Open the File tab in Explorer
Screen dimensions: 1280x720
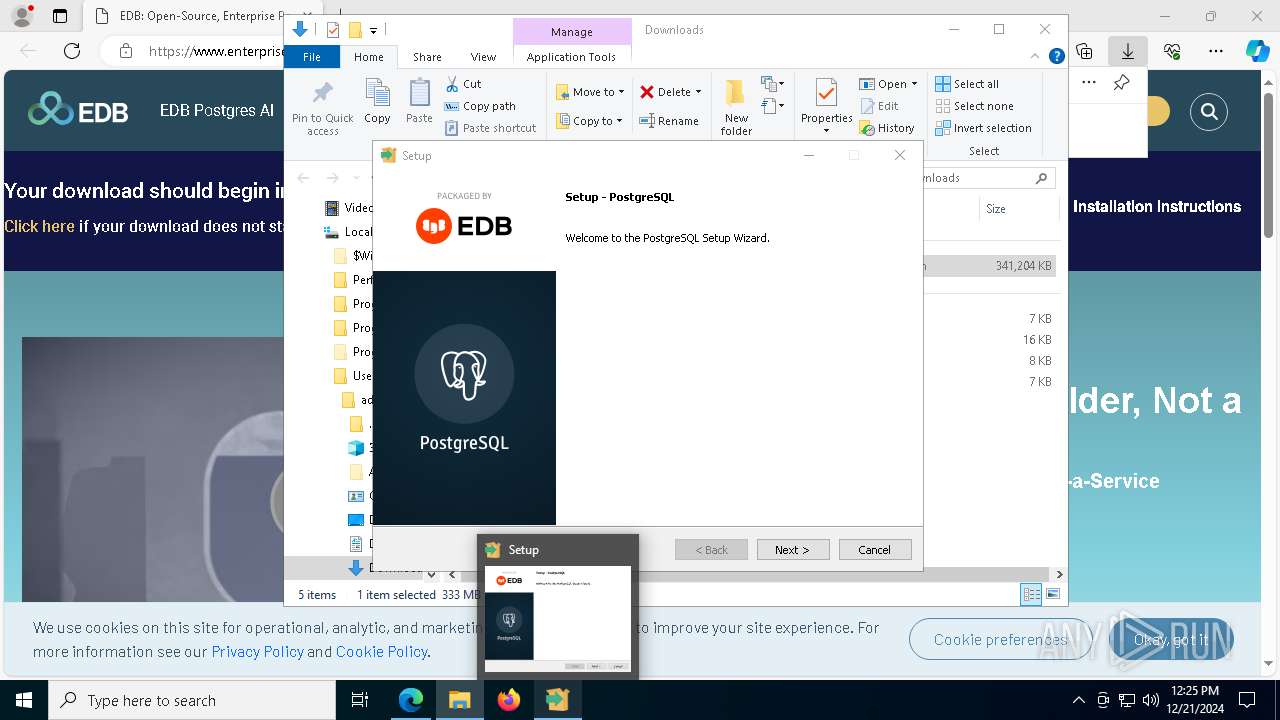coord(312,57)
